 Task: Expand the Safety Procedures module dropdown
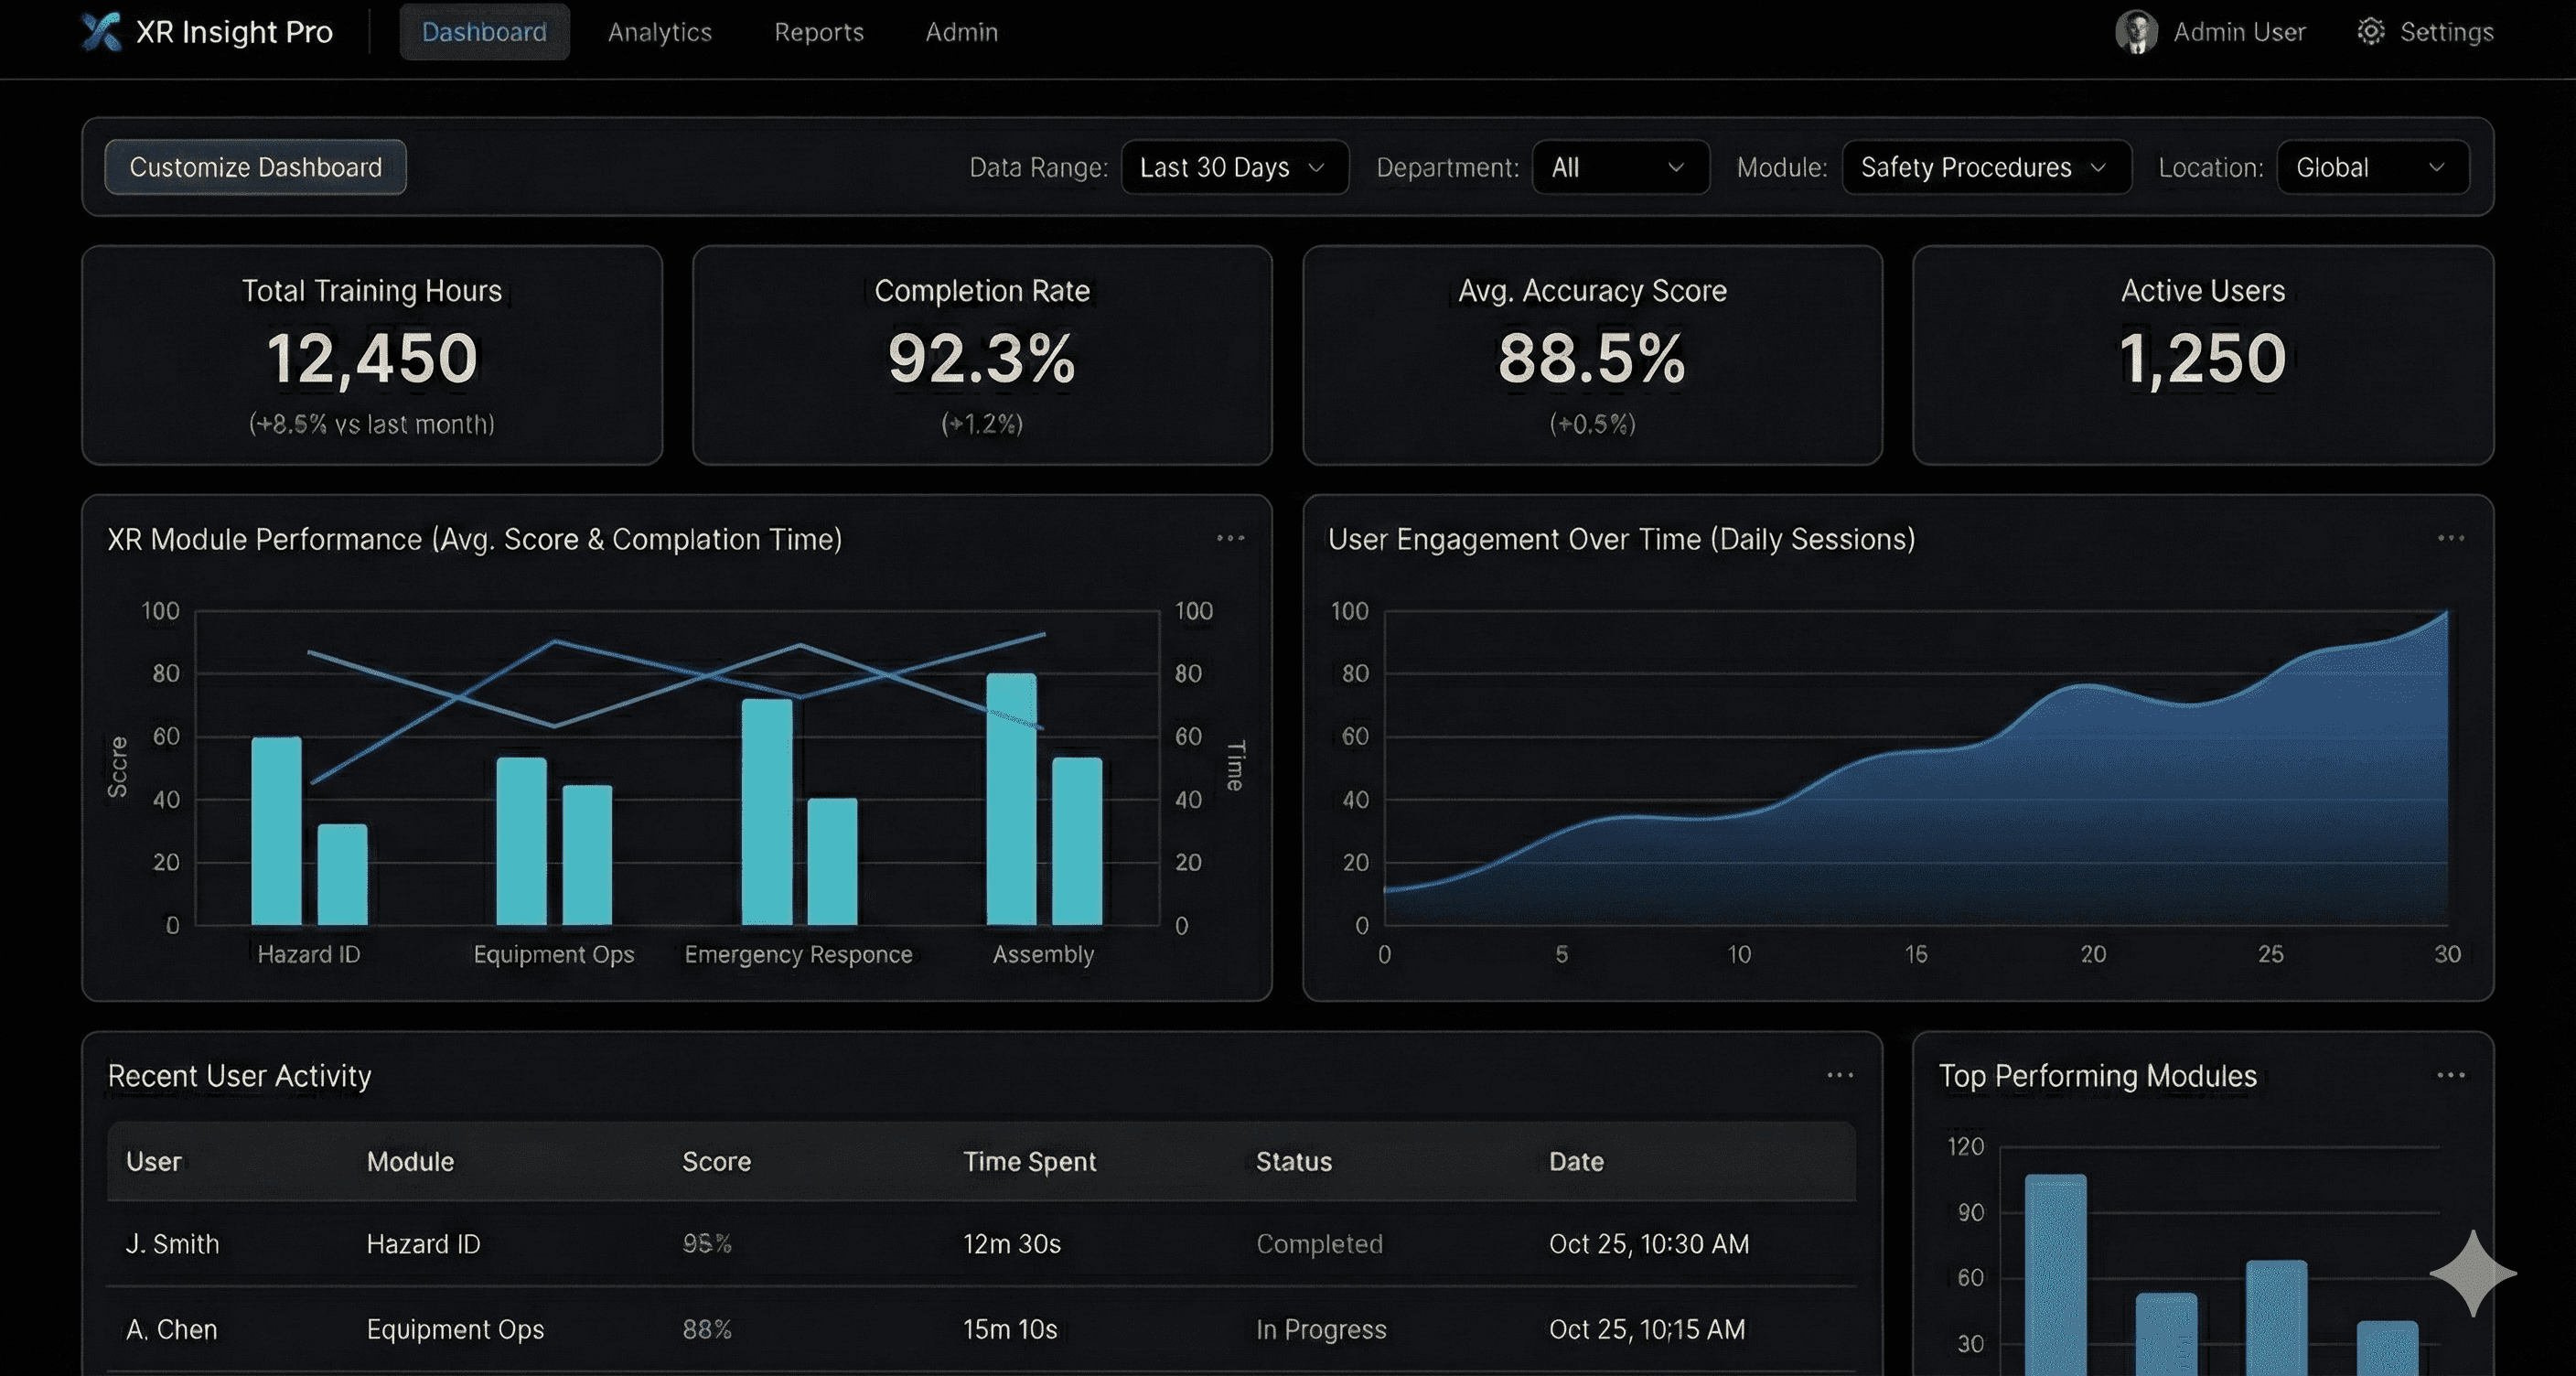coord(1986,167)
